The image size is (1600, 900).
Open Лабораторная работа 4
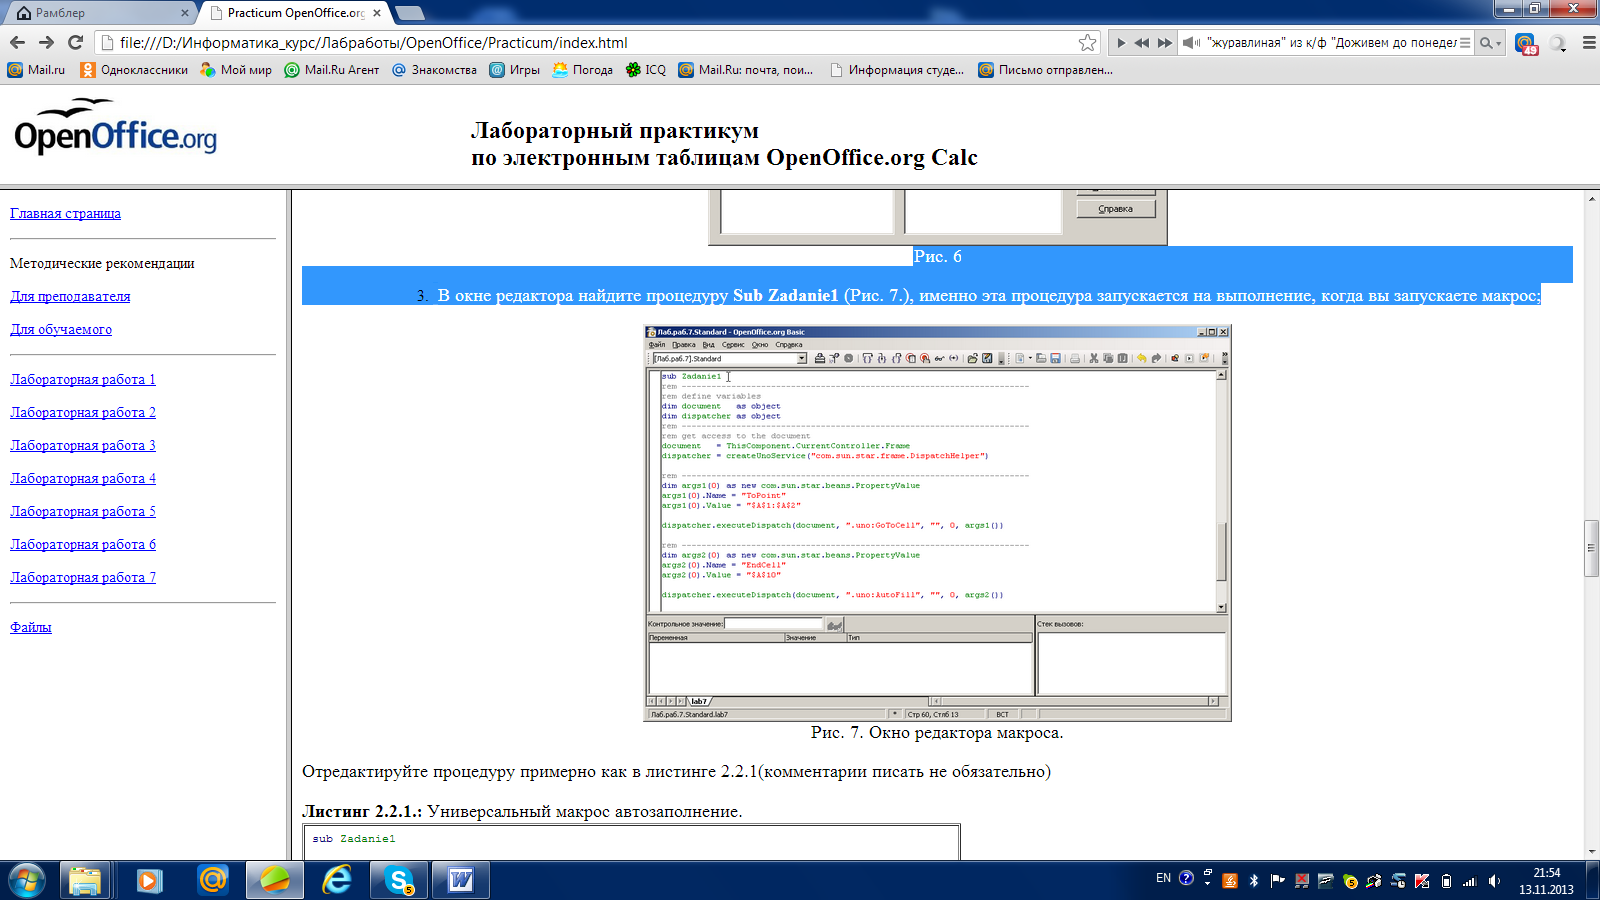coord(83,478)
